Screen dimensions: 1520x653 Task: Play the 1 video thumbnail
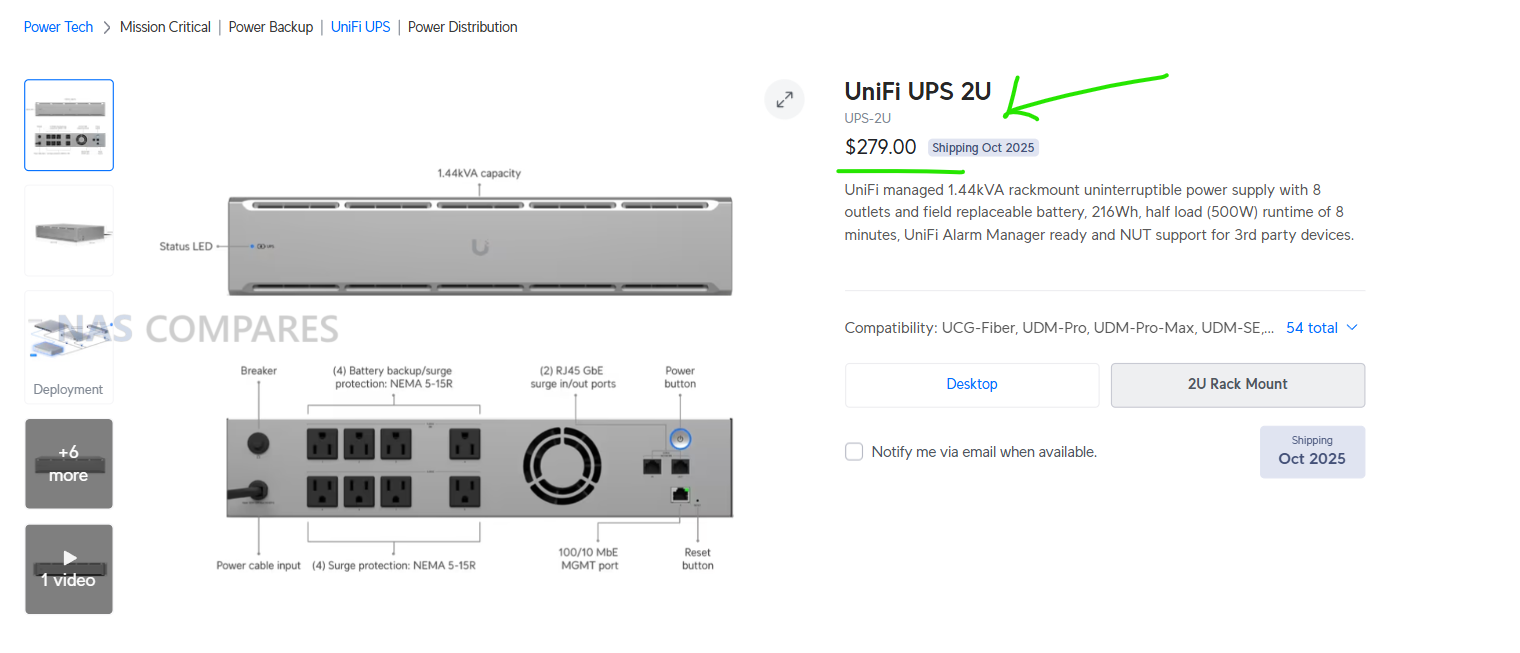(x=69, y=568)
